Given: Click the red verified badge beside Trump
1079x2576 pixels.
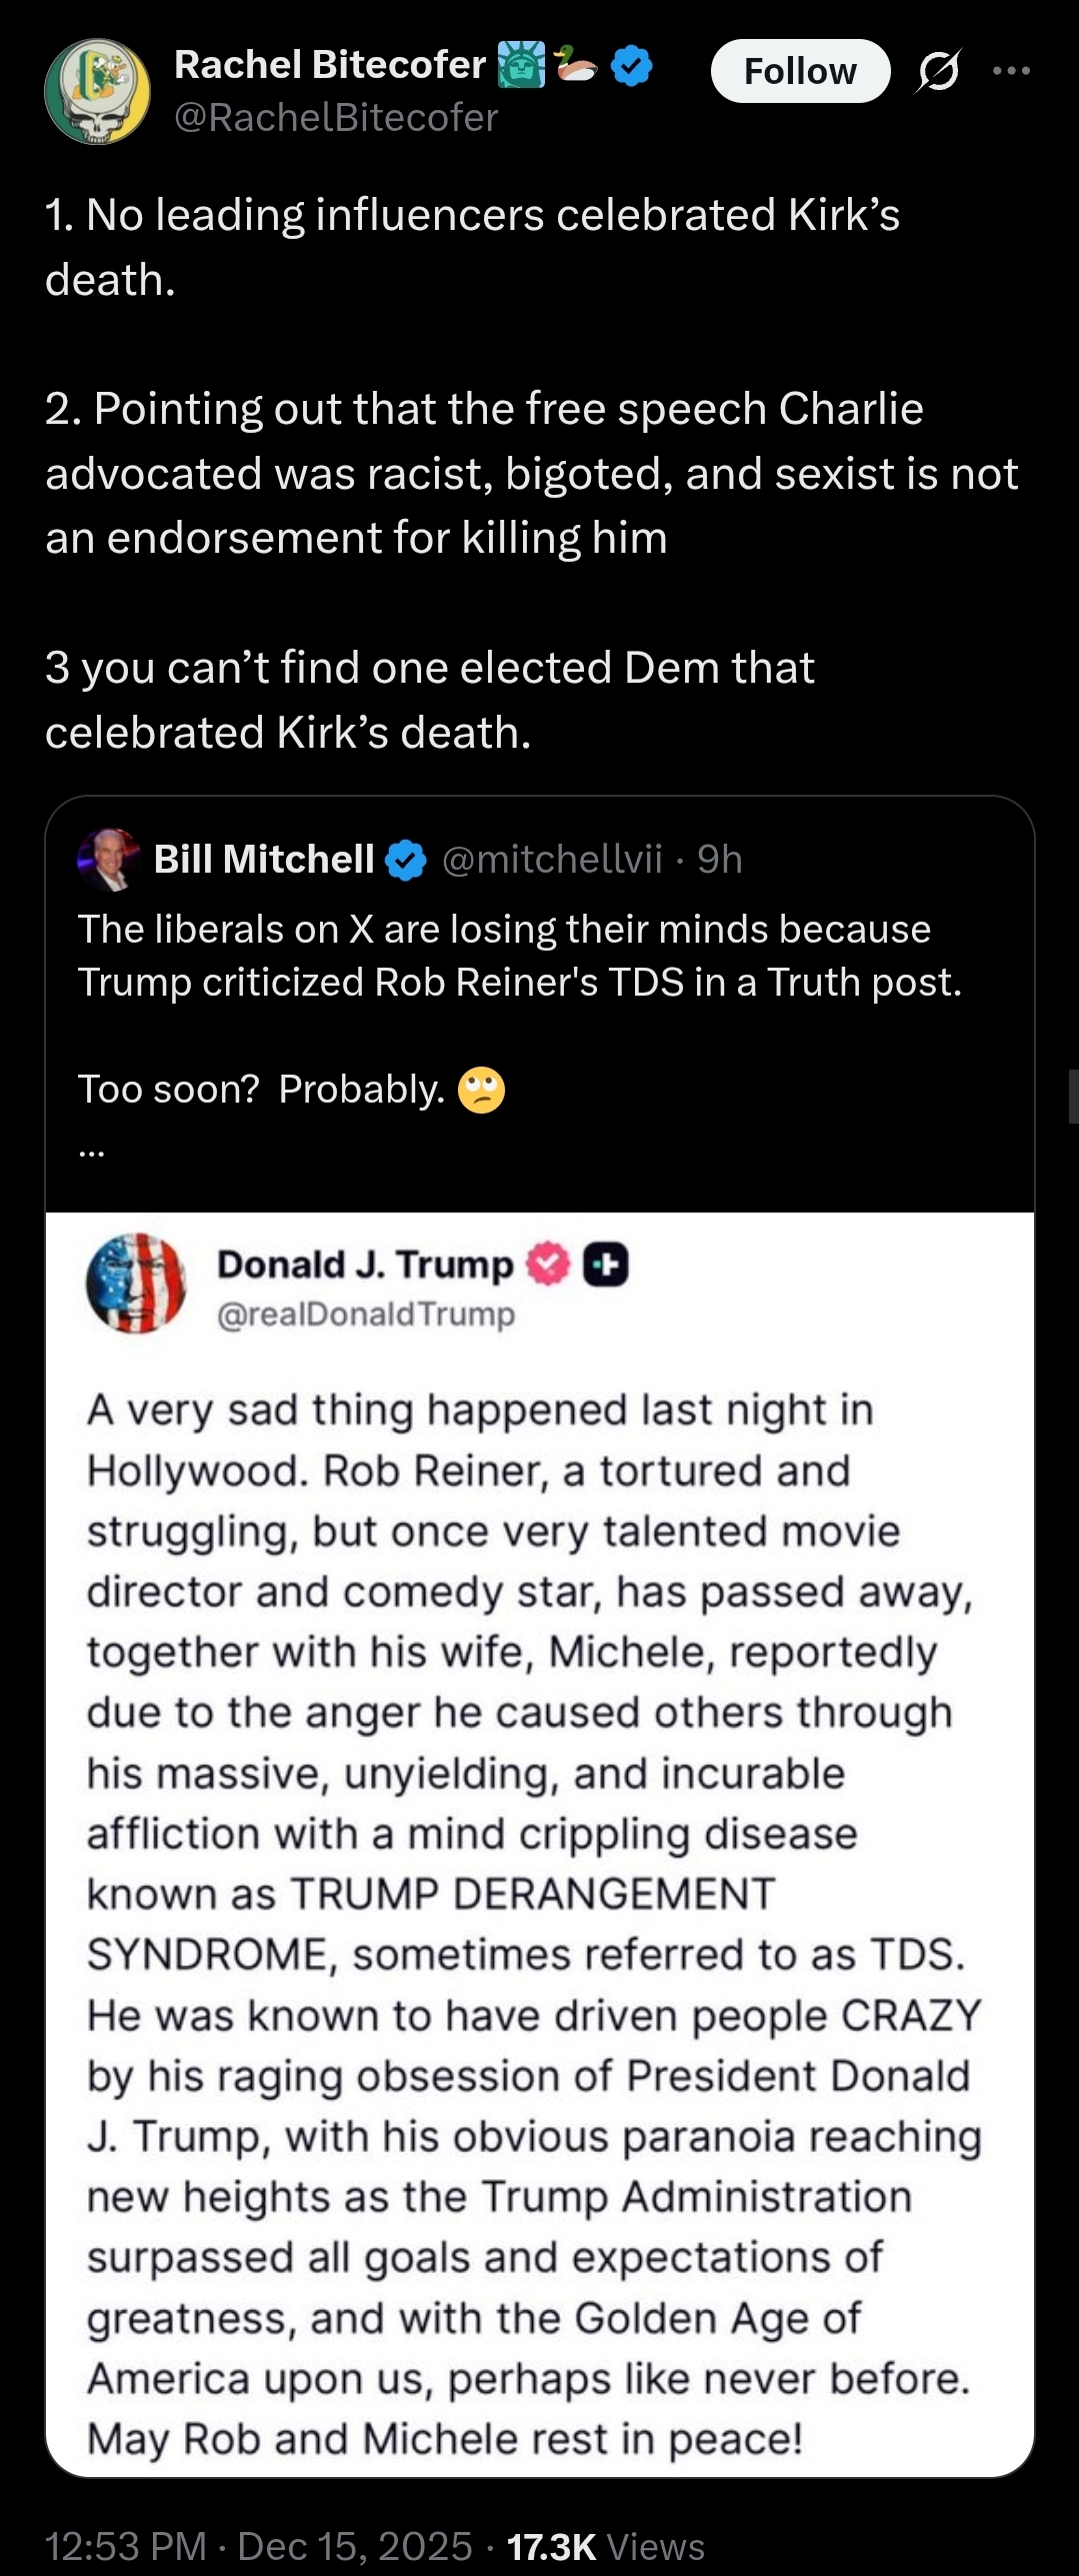Looking at the screenshot, I should pyautogui.click(x=547, y=1264).
